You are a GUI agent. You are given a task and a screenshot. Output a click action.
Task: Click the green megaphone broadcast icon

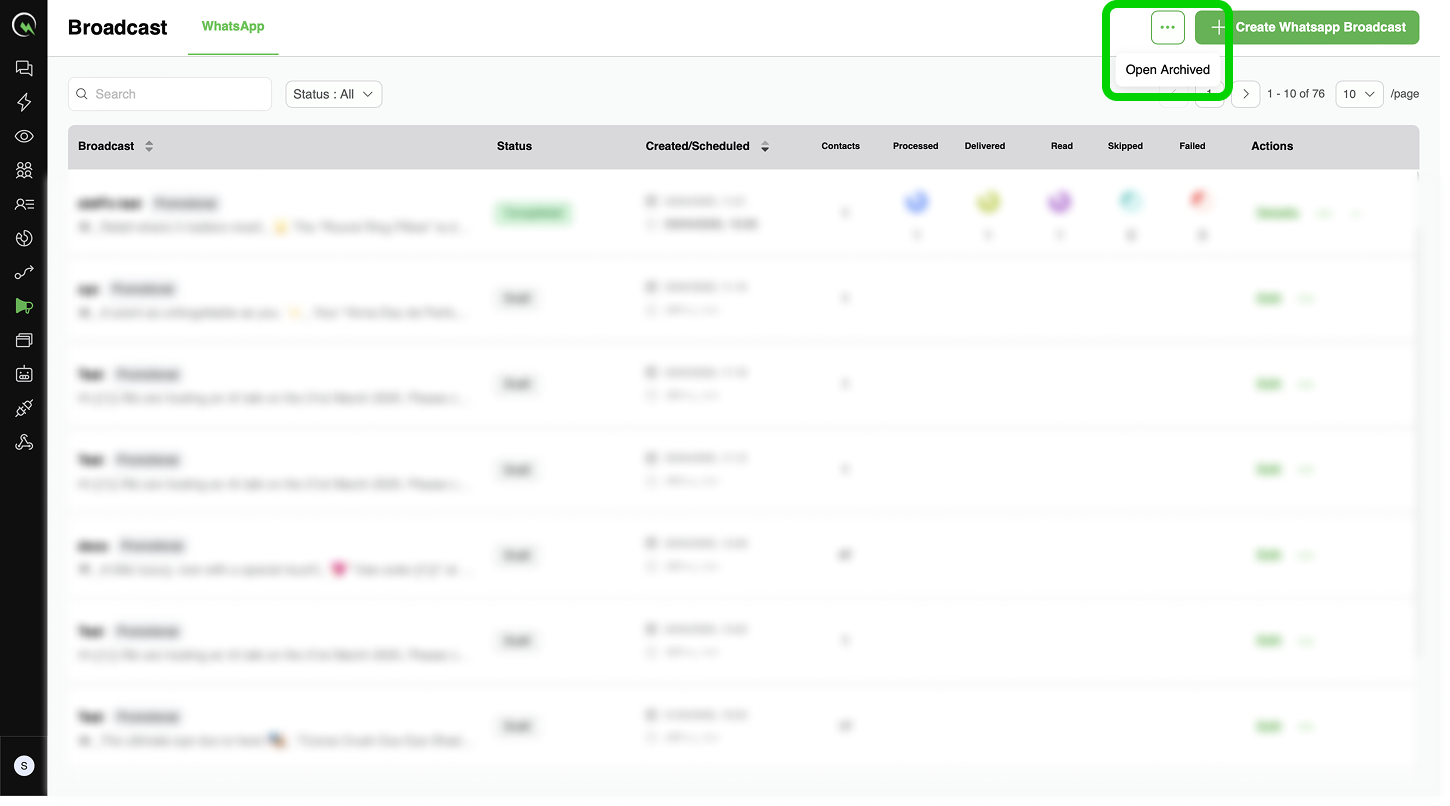pos(24,307)
